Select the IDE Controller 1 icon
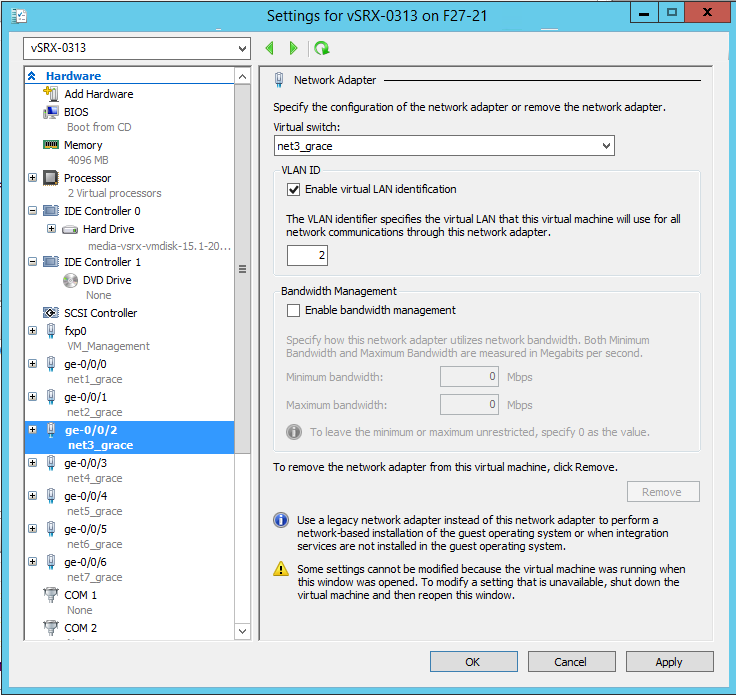 point(51,262)
